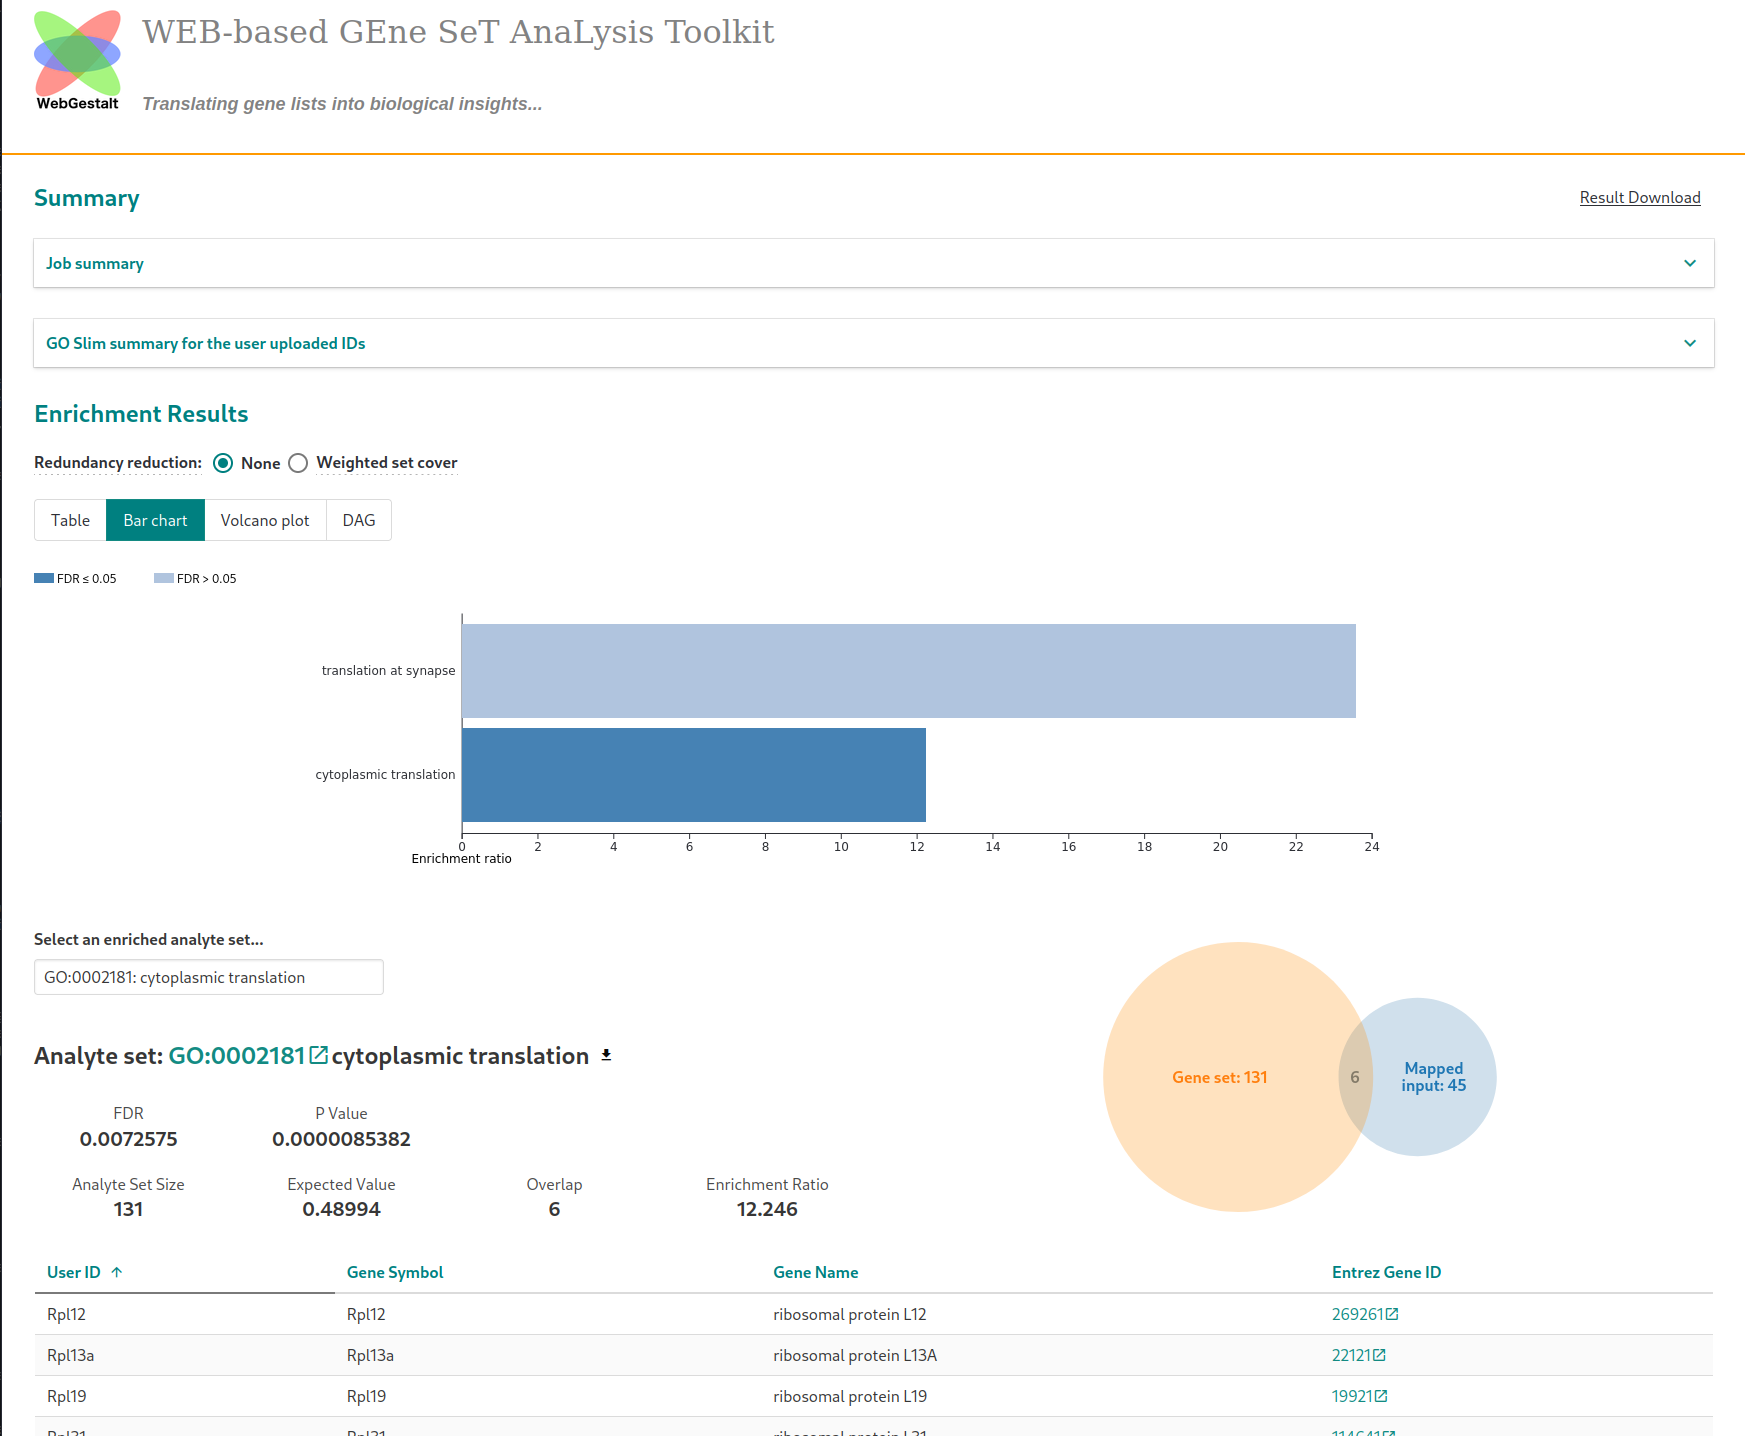Click external link icon next to 269261
The width and height of the screenshot is (1745, 1436).
point(1392,1314)
